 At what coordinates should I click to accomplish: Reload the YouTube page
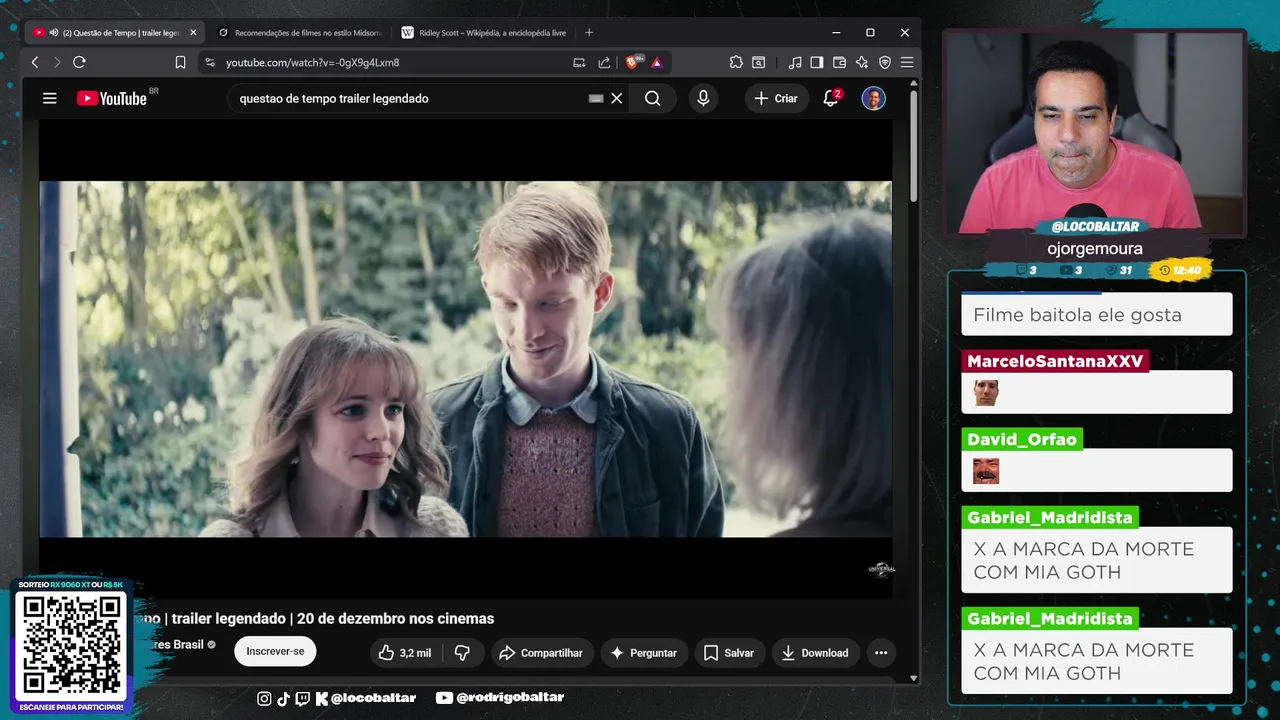pyautogui.click(x=79, y=62)
